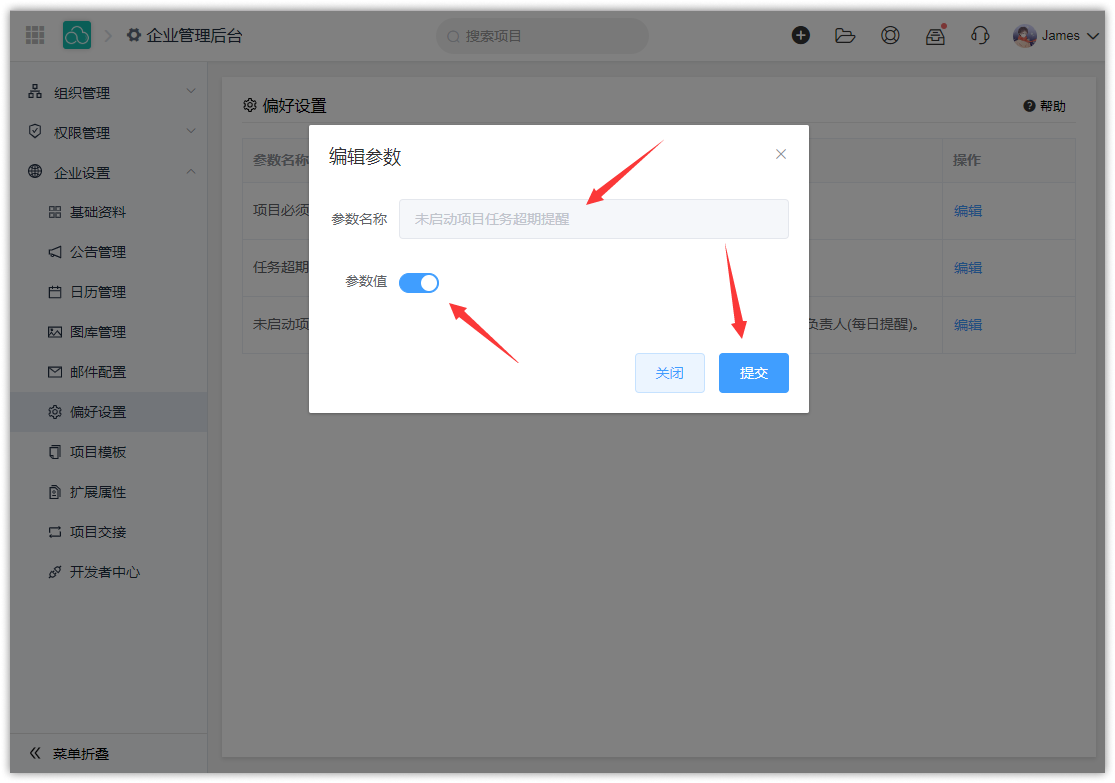Toggle the 参数值 switch off
1115x783 pixels.
419,283
